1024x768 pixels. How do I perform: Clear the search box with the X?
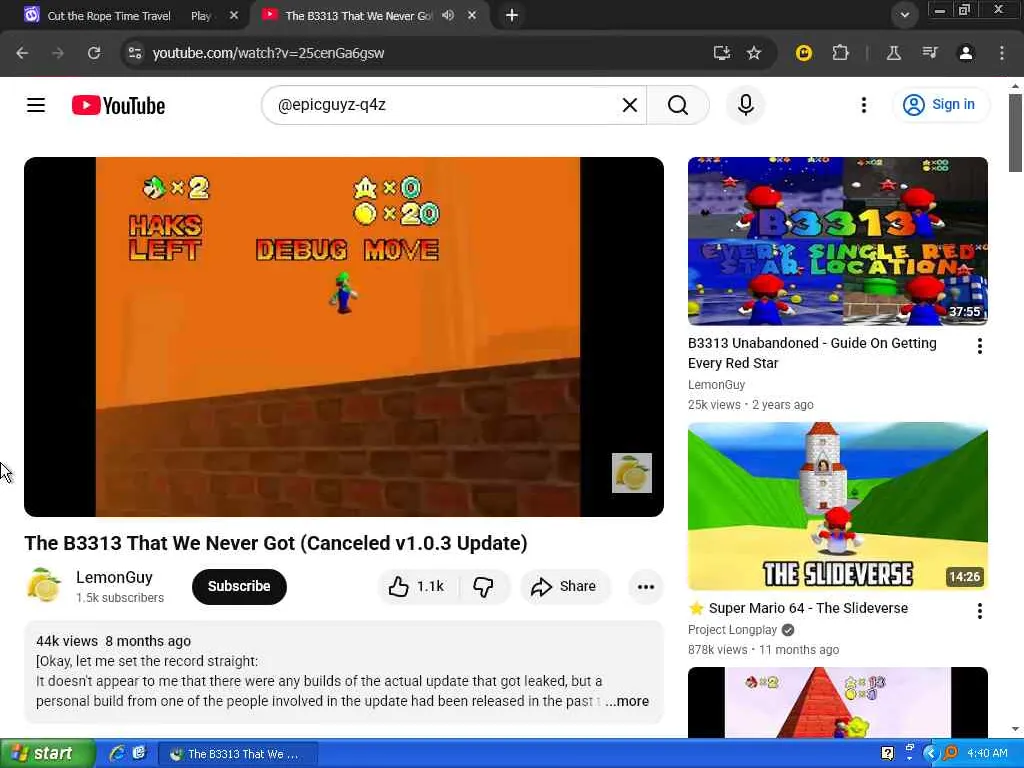pos(630,105)
